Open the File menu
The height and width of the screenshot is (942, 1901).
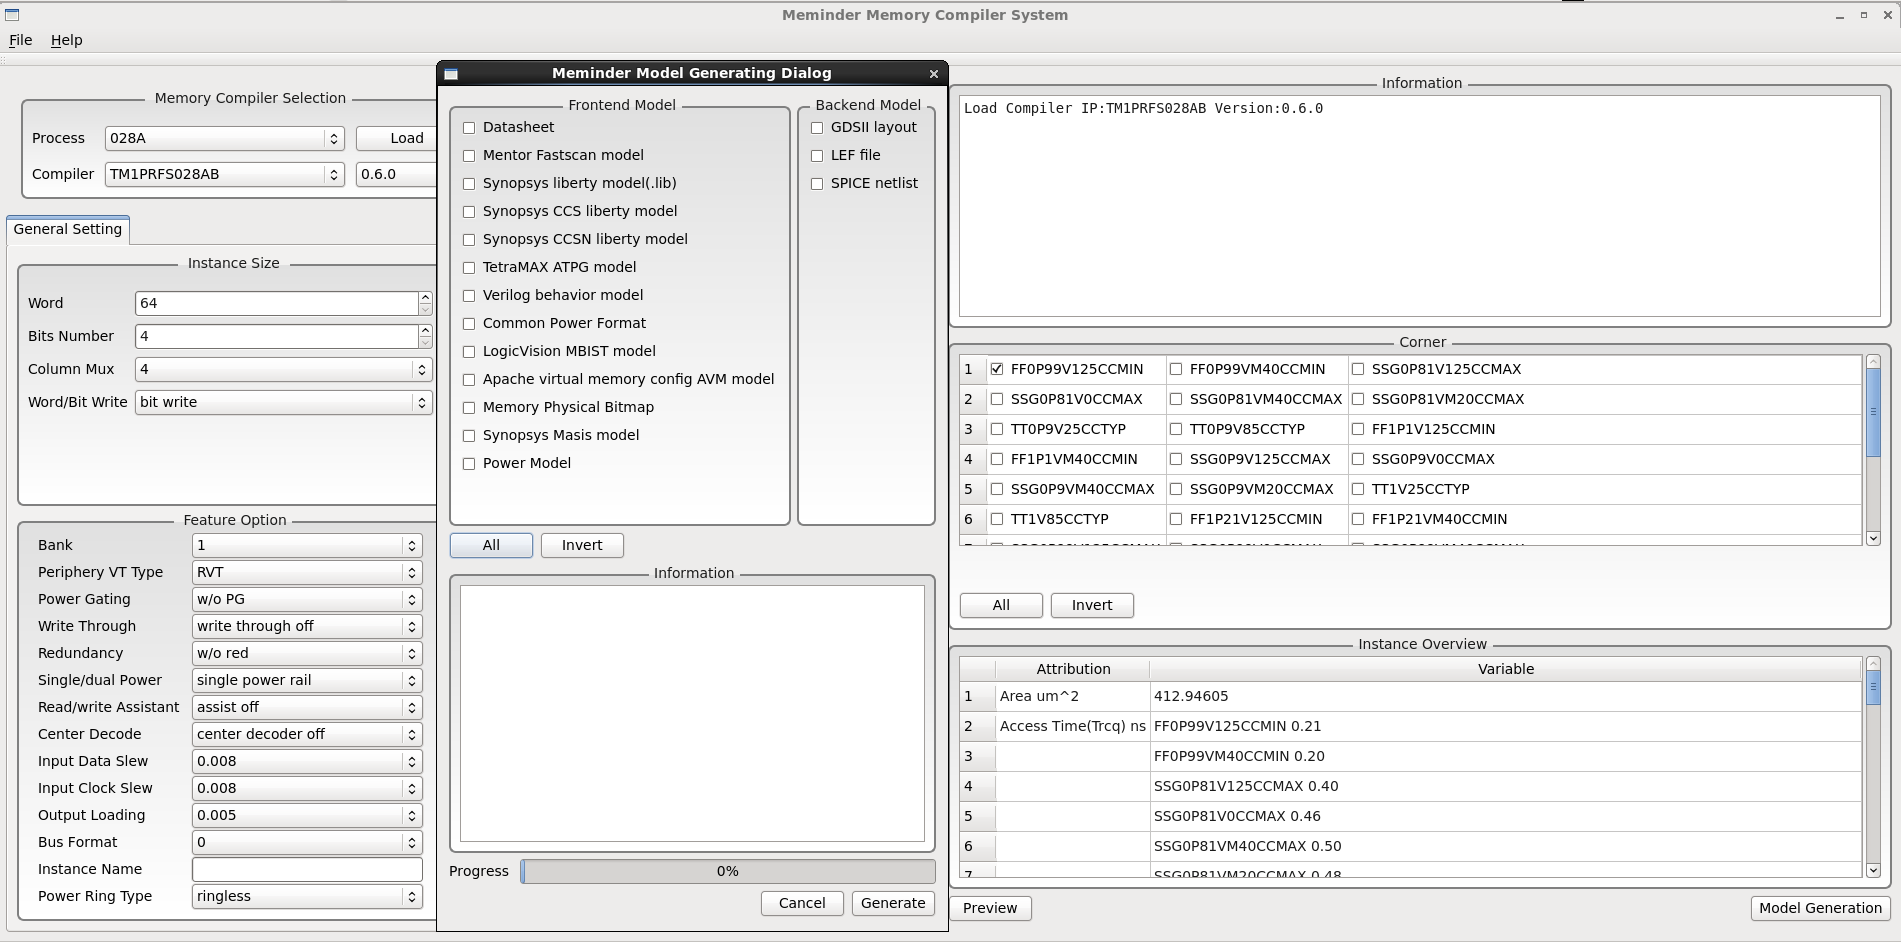coord(21,40)
